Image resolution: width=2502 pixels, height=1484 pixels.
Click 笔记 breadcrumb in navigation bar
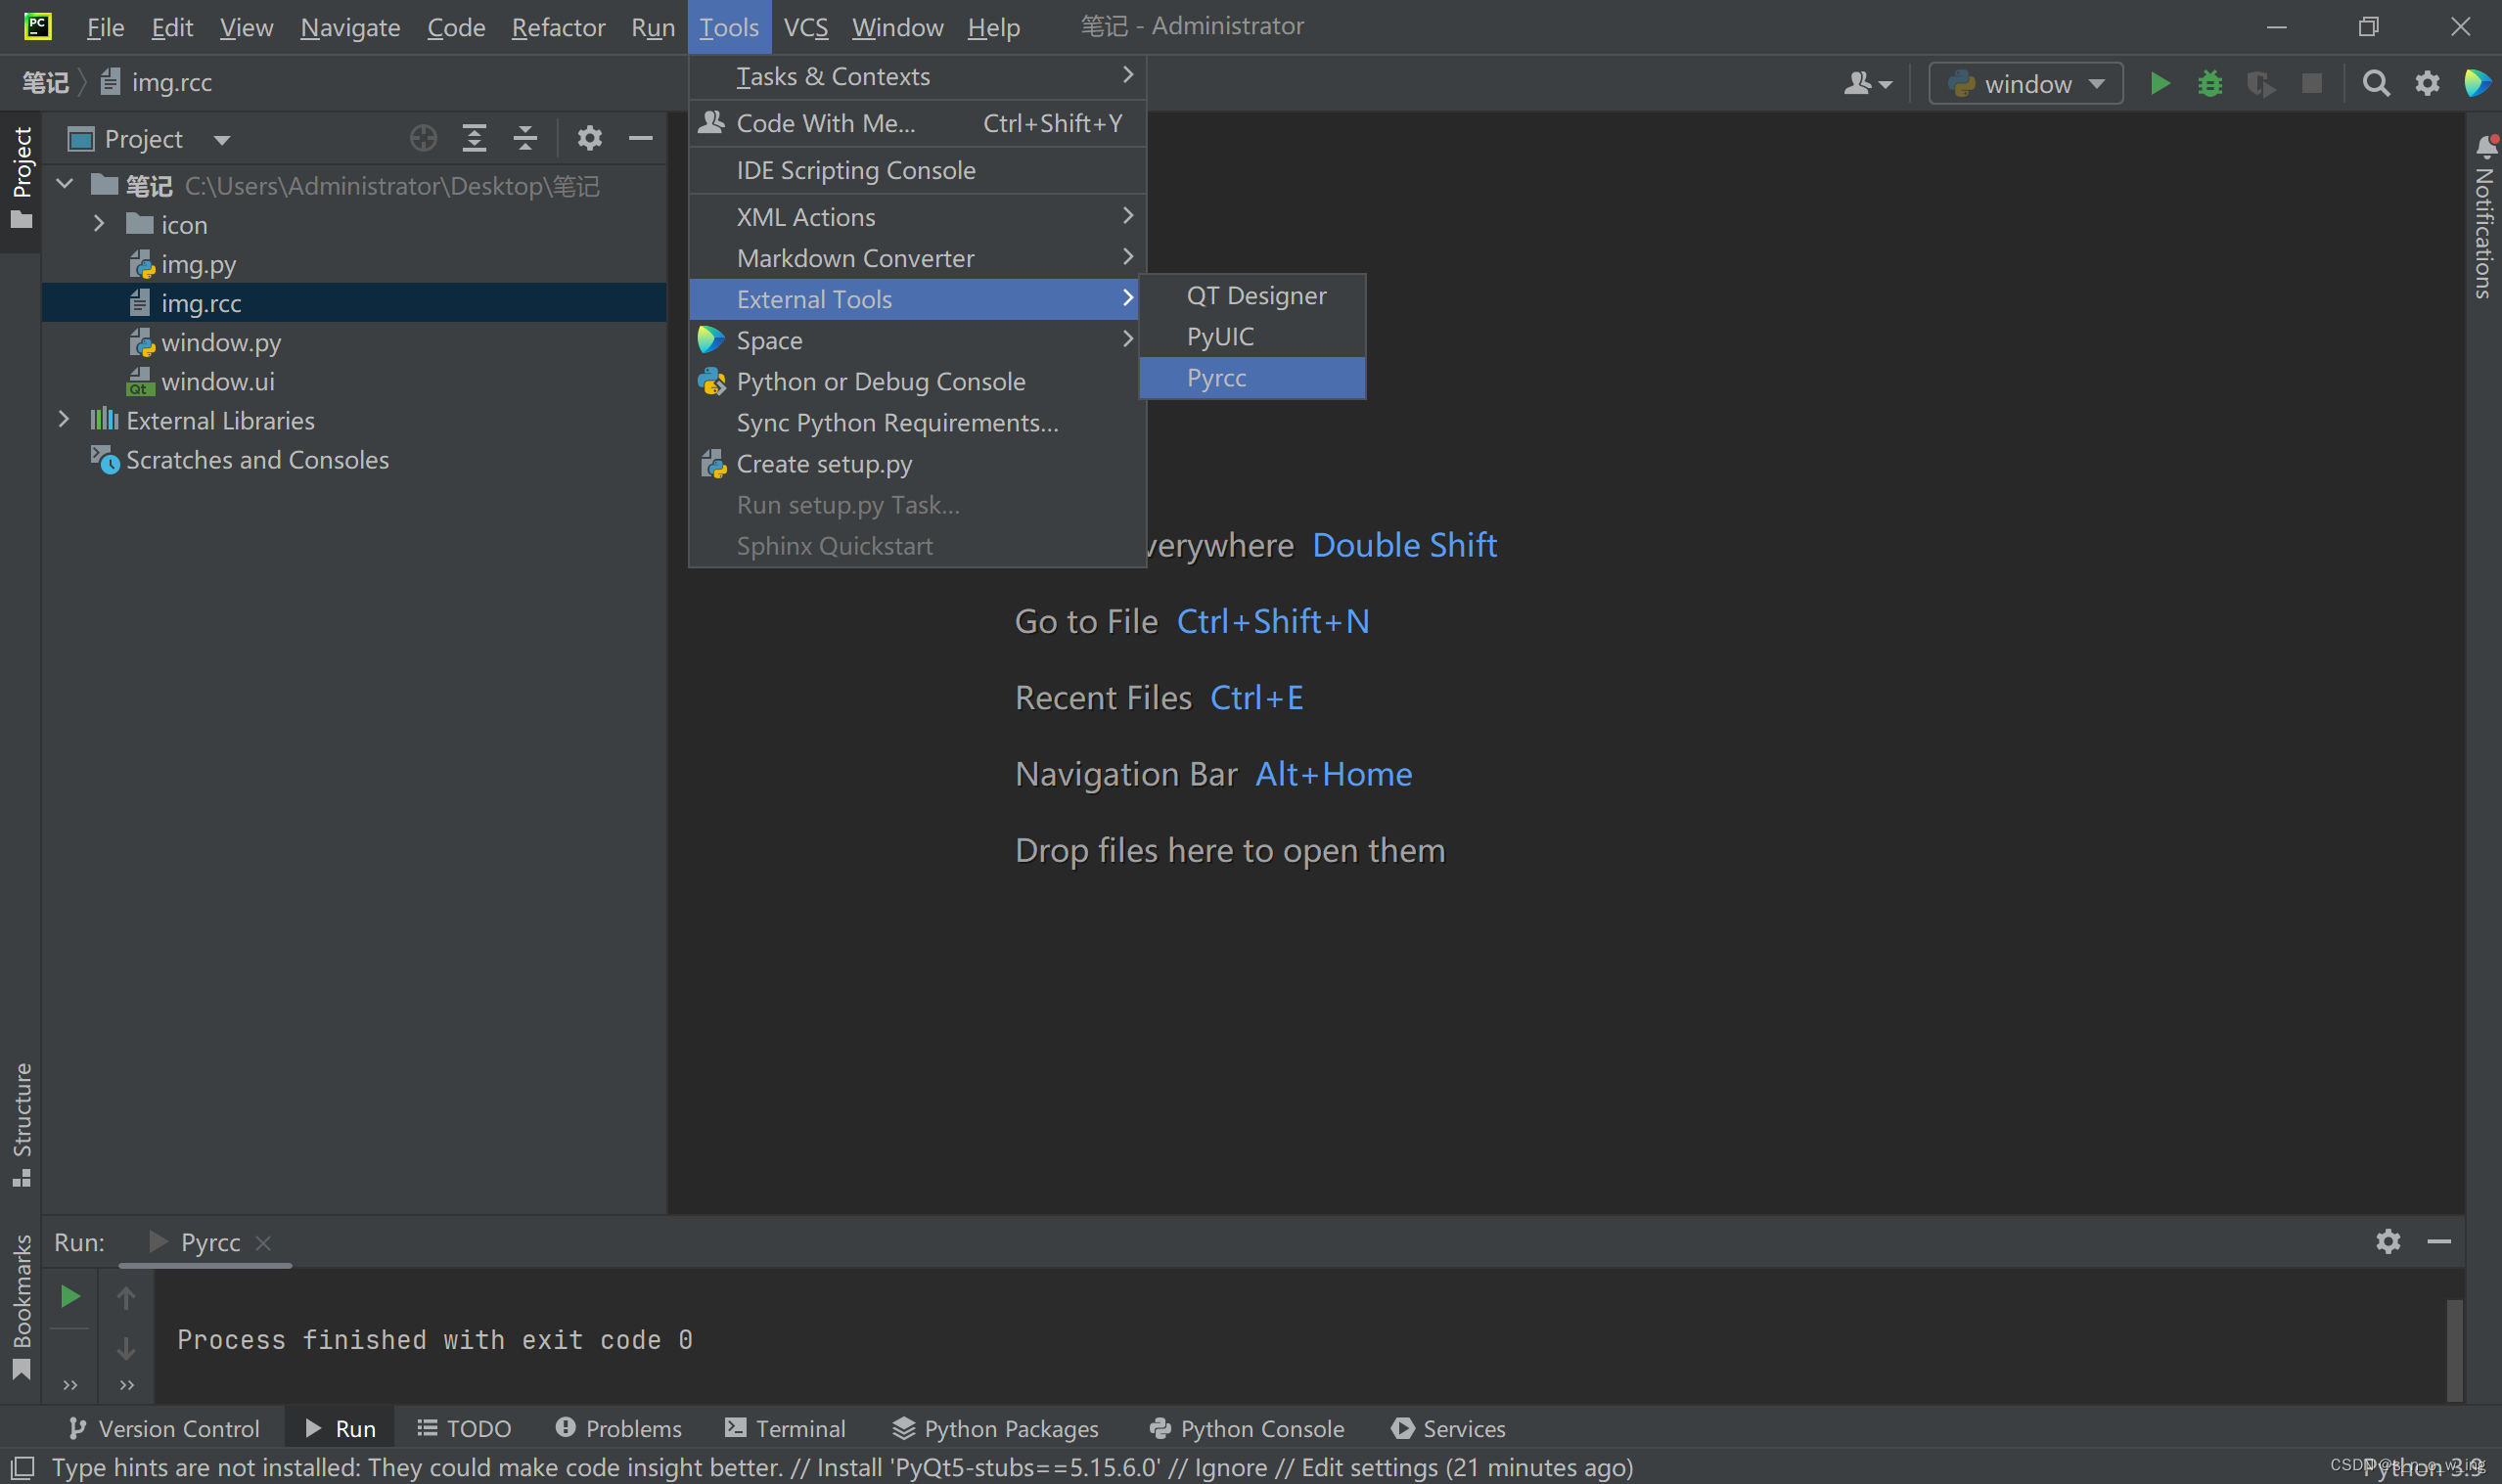[x=46, y=82]
